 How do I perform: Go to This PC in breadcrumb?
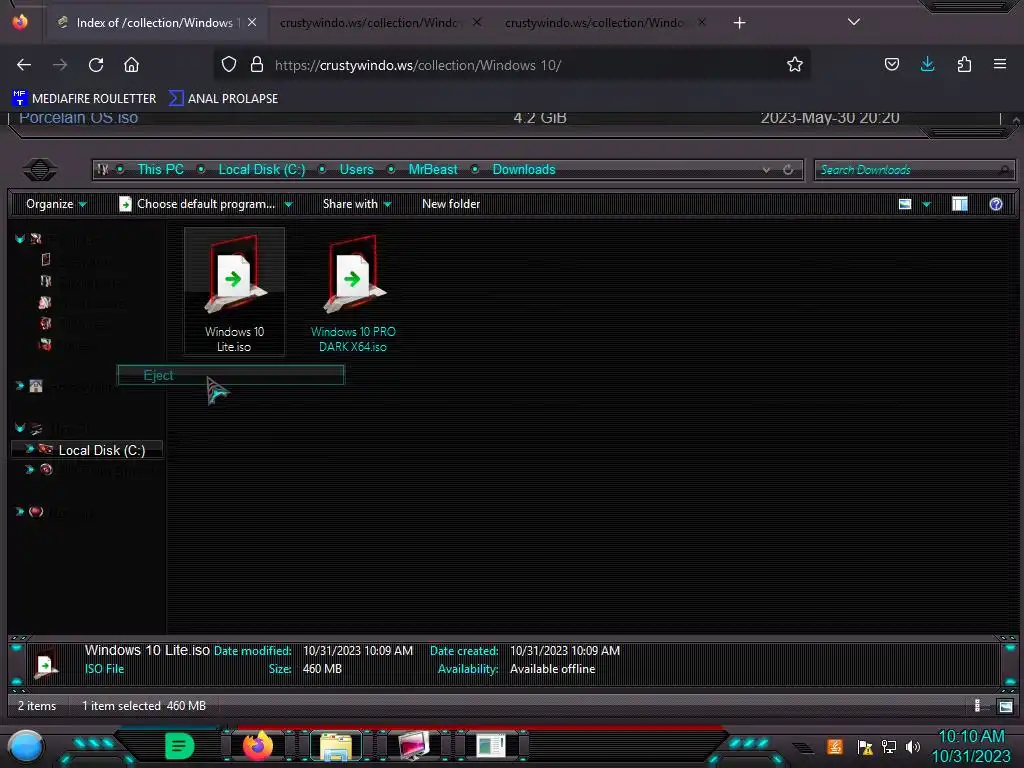(160, 170)
